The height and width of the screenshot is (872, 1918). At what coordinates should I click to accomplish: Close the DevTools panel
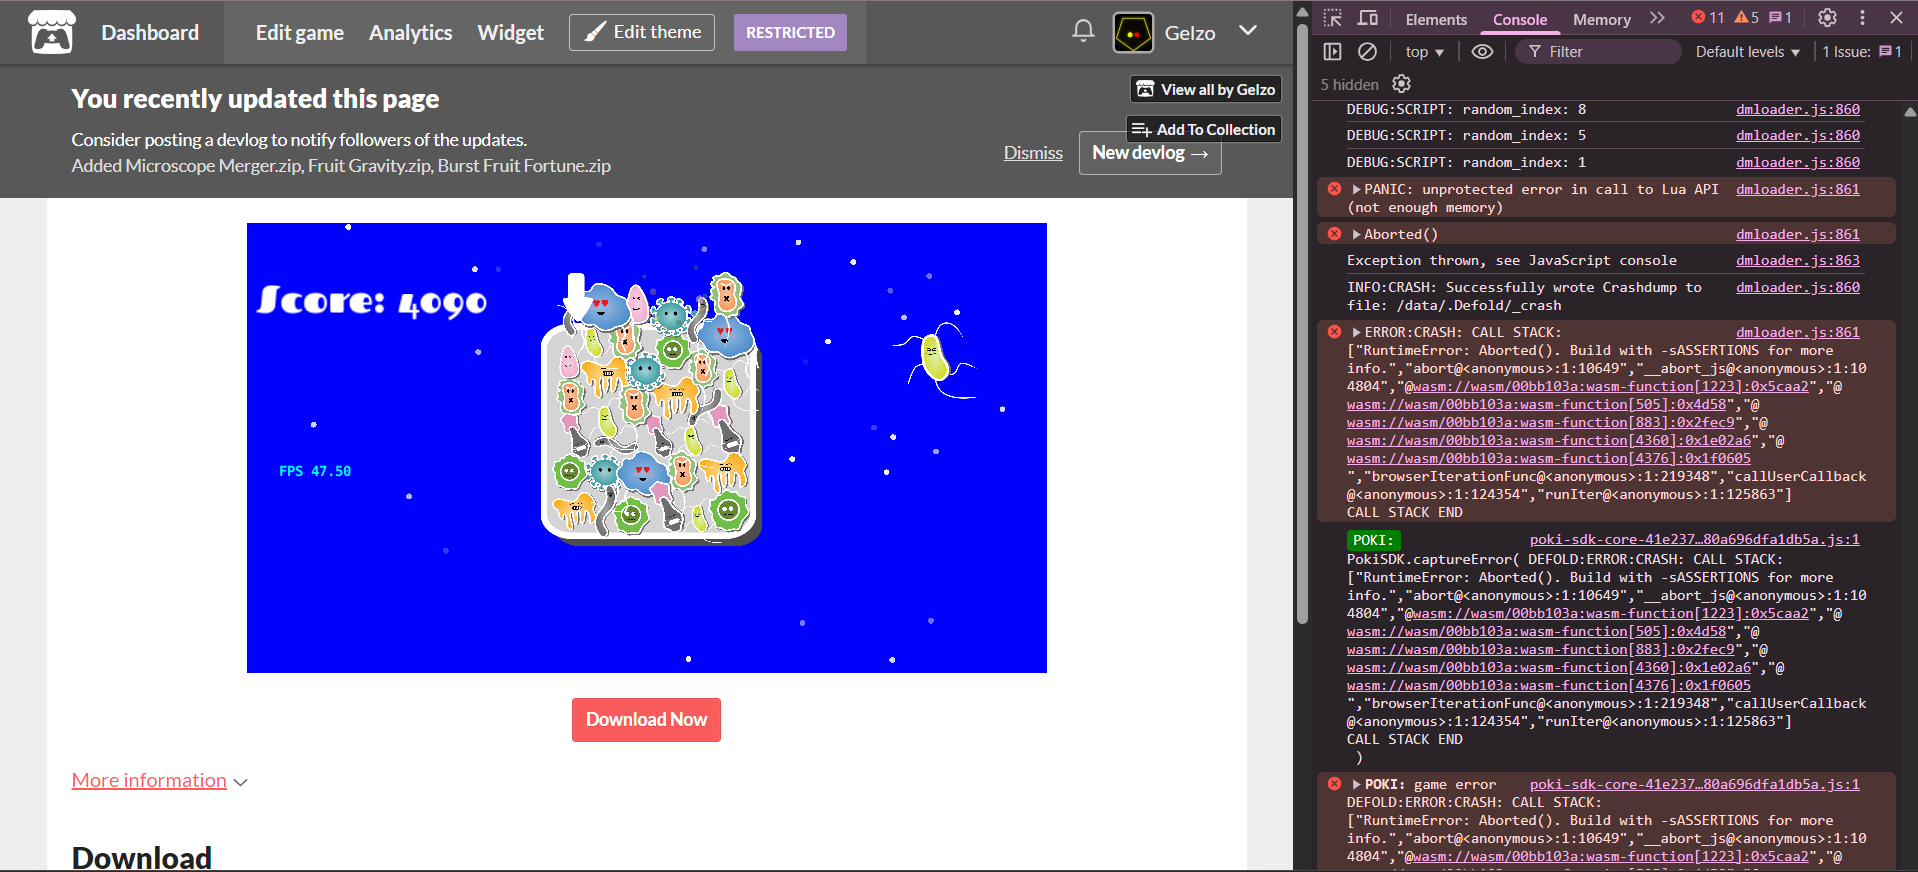[x=1896, y=18]
